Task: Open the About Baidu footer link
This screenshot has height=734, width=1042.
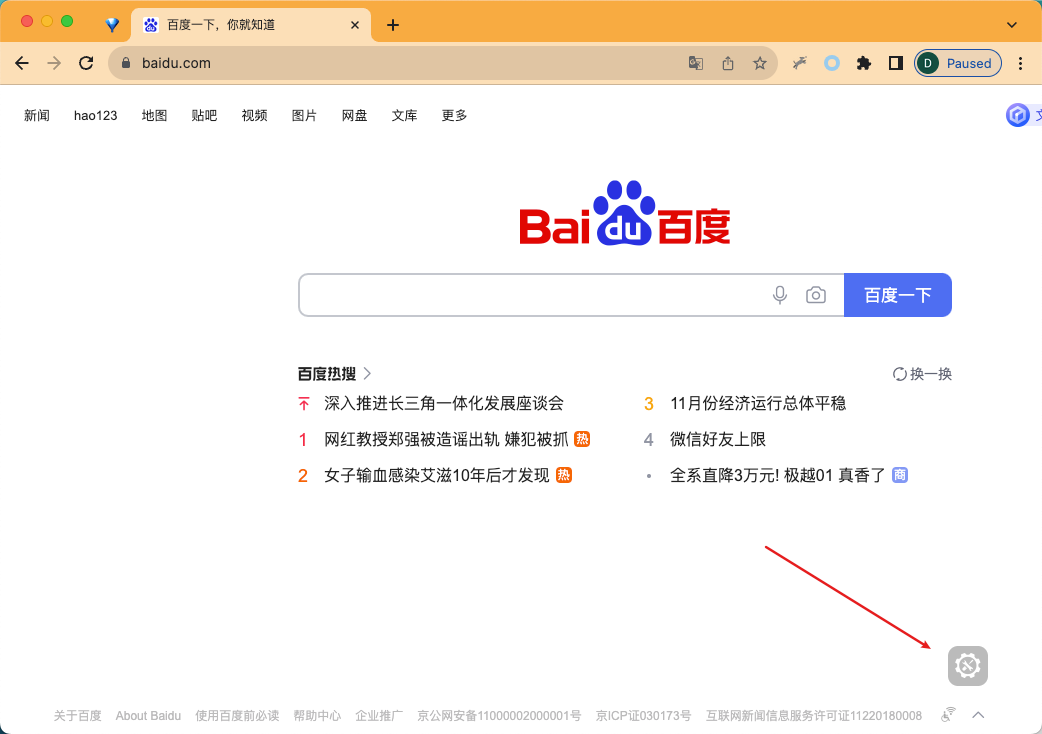Action: pyautogui.click(x=148, y=716)
